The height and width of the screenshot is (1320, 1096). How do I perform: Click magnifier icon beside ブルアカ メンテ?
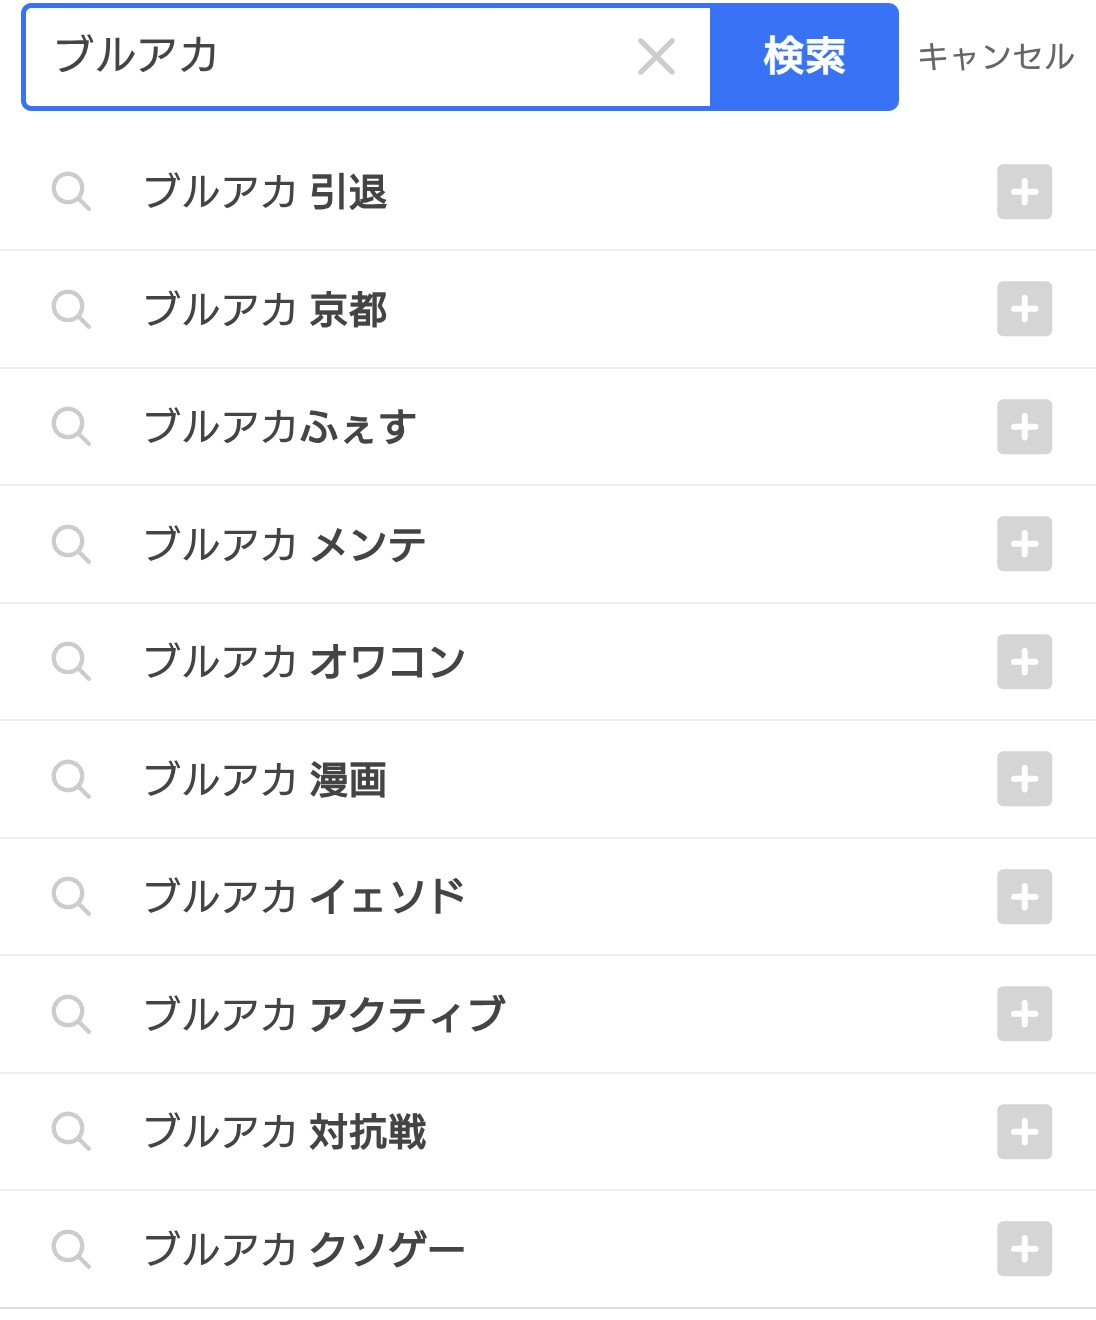(71, 544)
